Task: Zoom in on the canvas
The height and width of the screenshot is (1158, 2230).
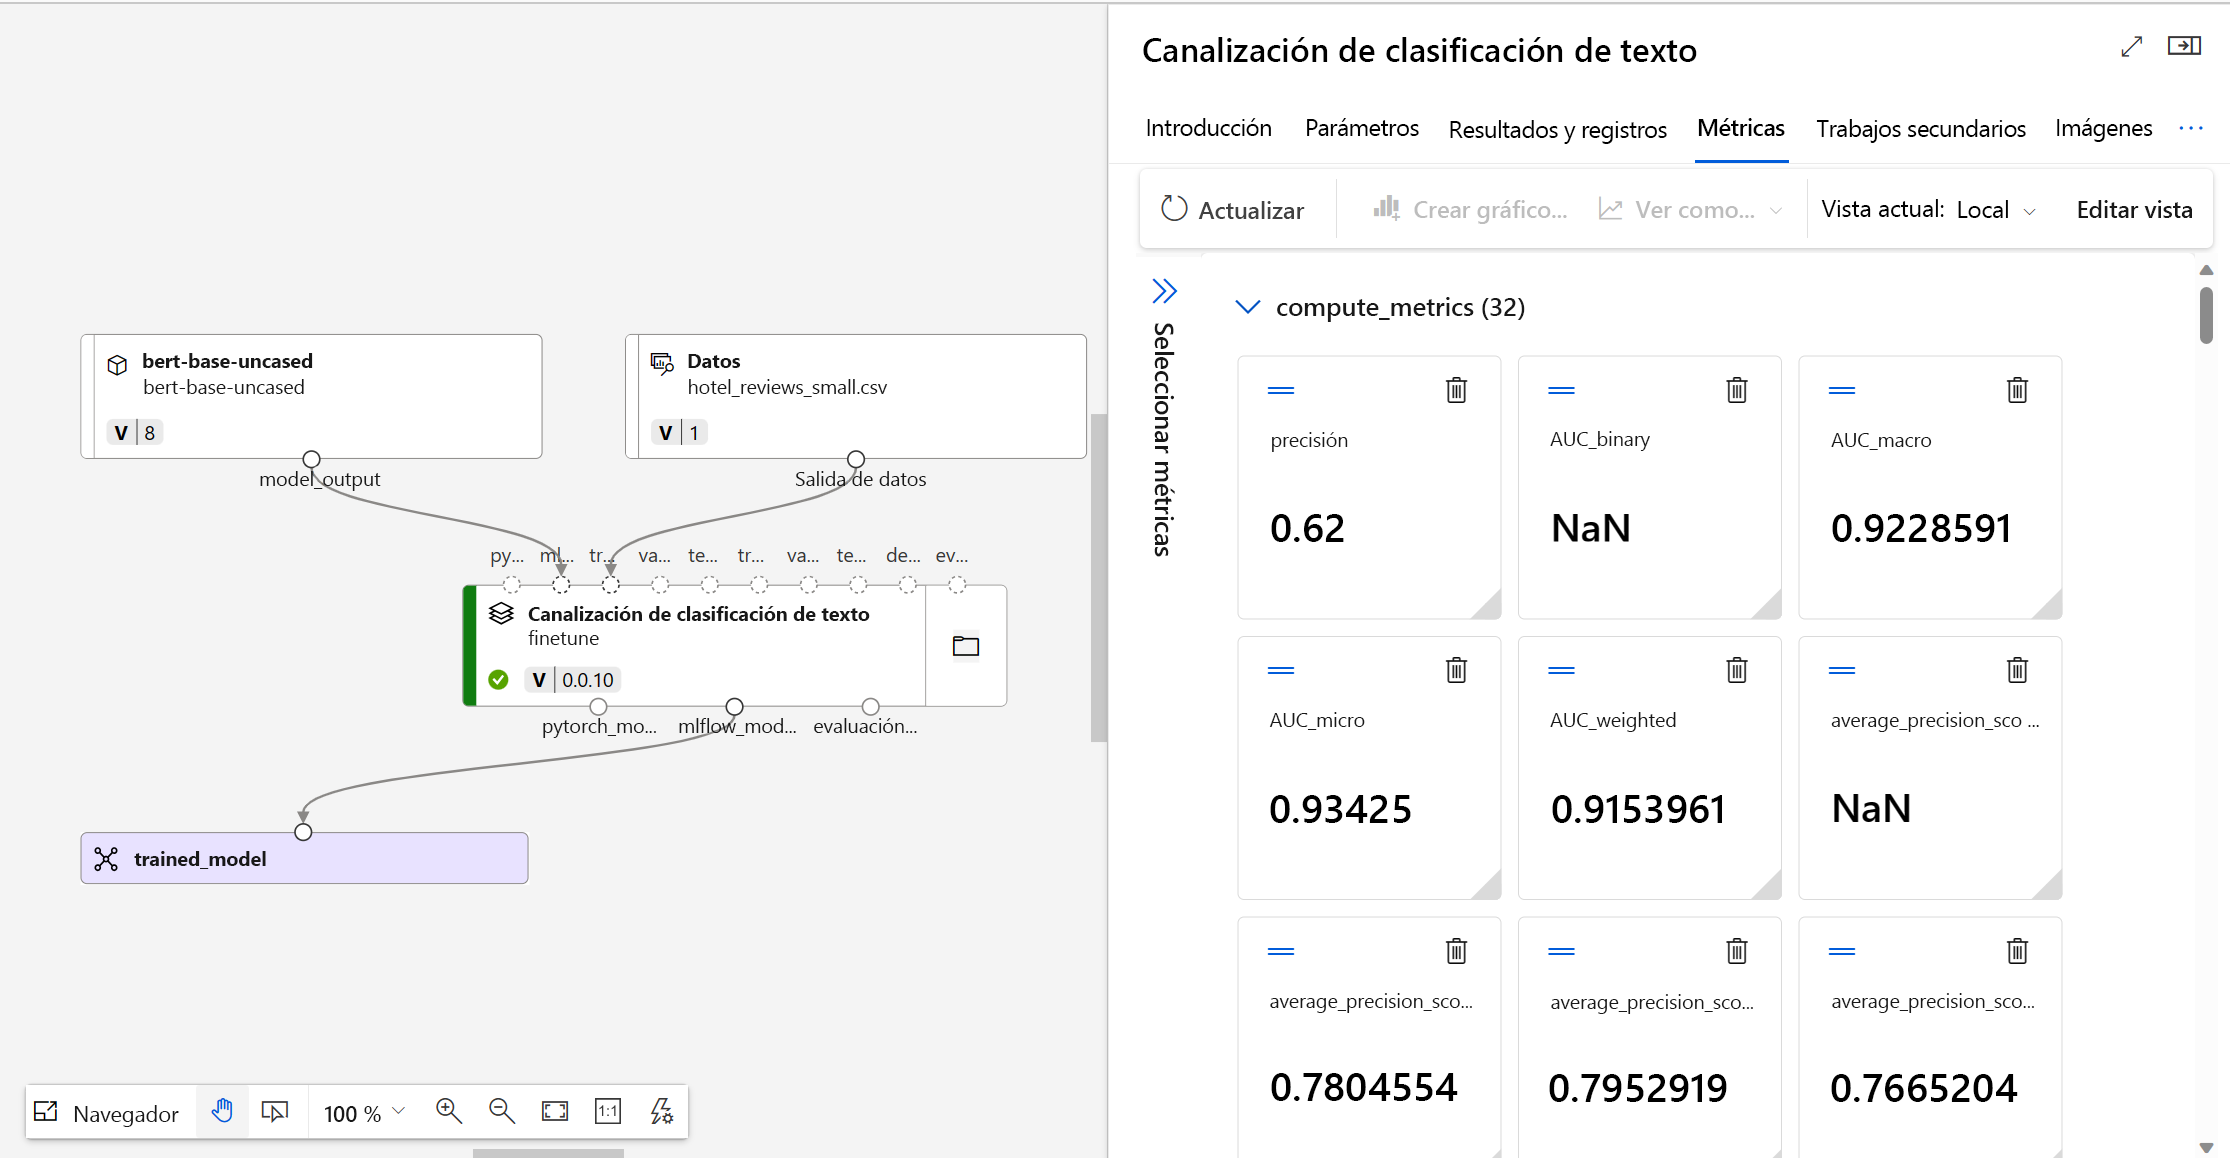Action: (448, 1111)
